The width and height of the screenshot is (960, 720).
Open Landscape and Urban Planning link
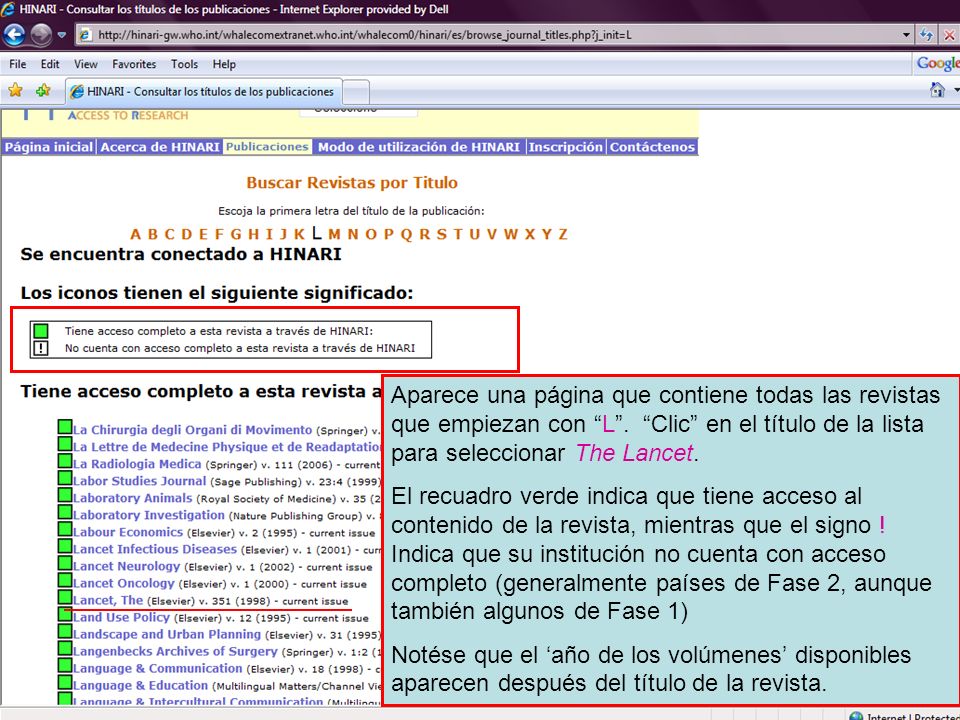pos(167,634)
